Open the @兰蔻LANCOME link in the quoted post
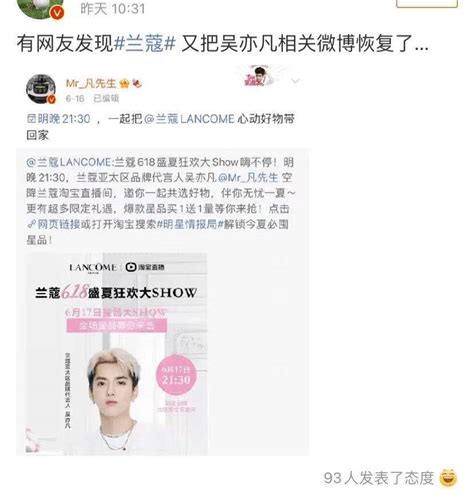 [x=68, y=162]
